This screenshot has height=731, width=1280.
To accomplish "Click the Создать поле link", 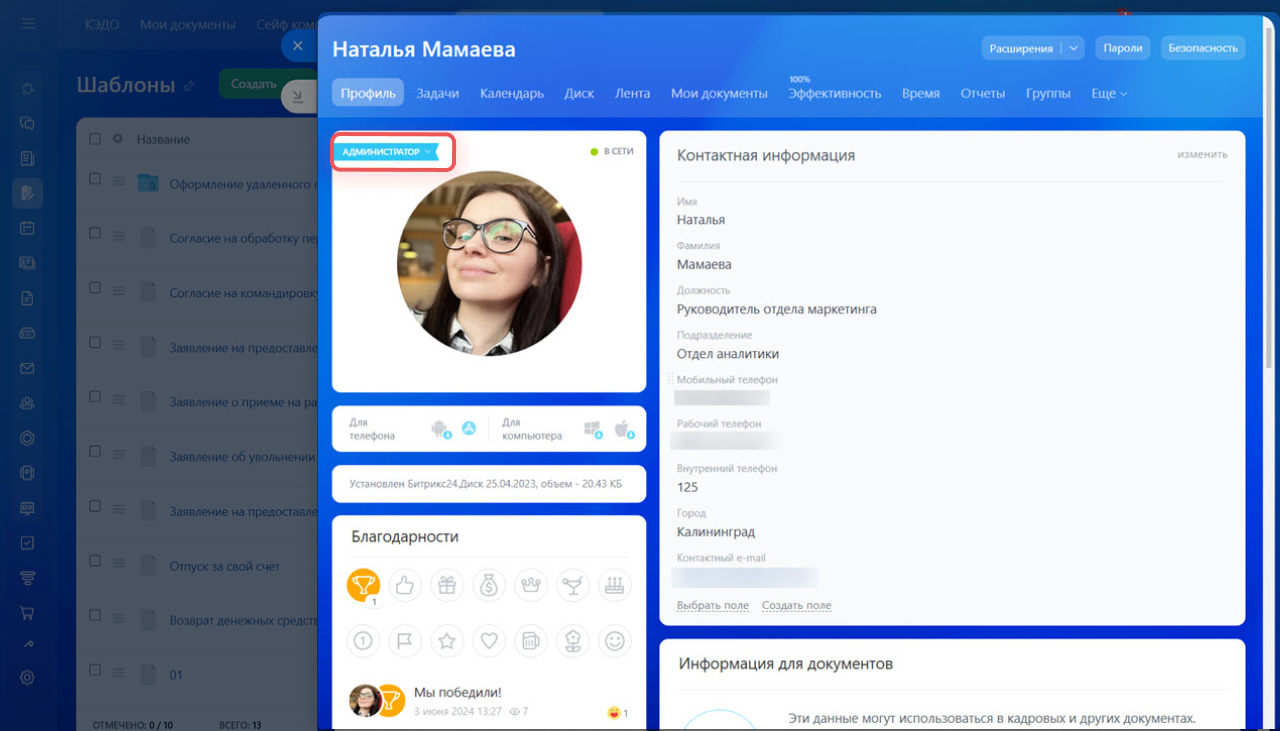I will (796, 605).
